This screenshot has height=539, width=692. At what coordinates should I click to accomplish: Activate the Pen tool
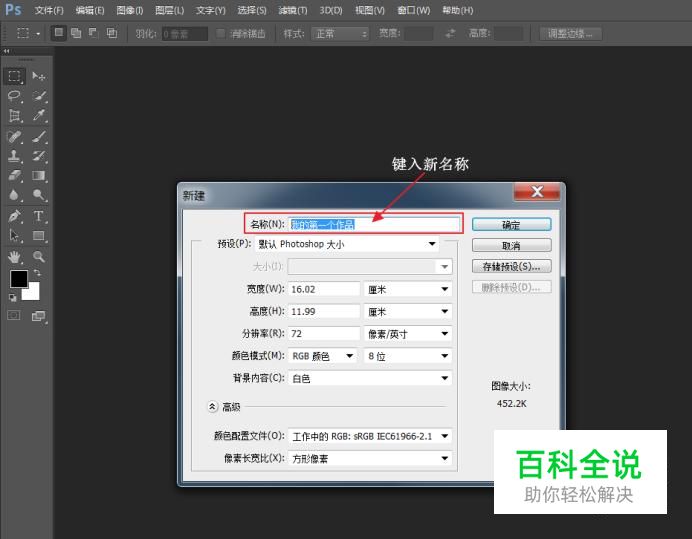coord(14,216)
